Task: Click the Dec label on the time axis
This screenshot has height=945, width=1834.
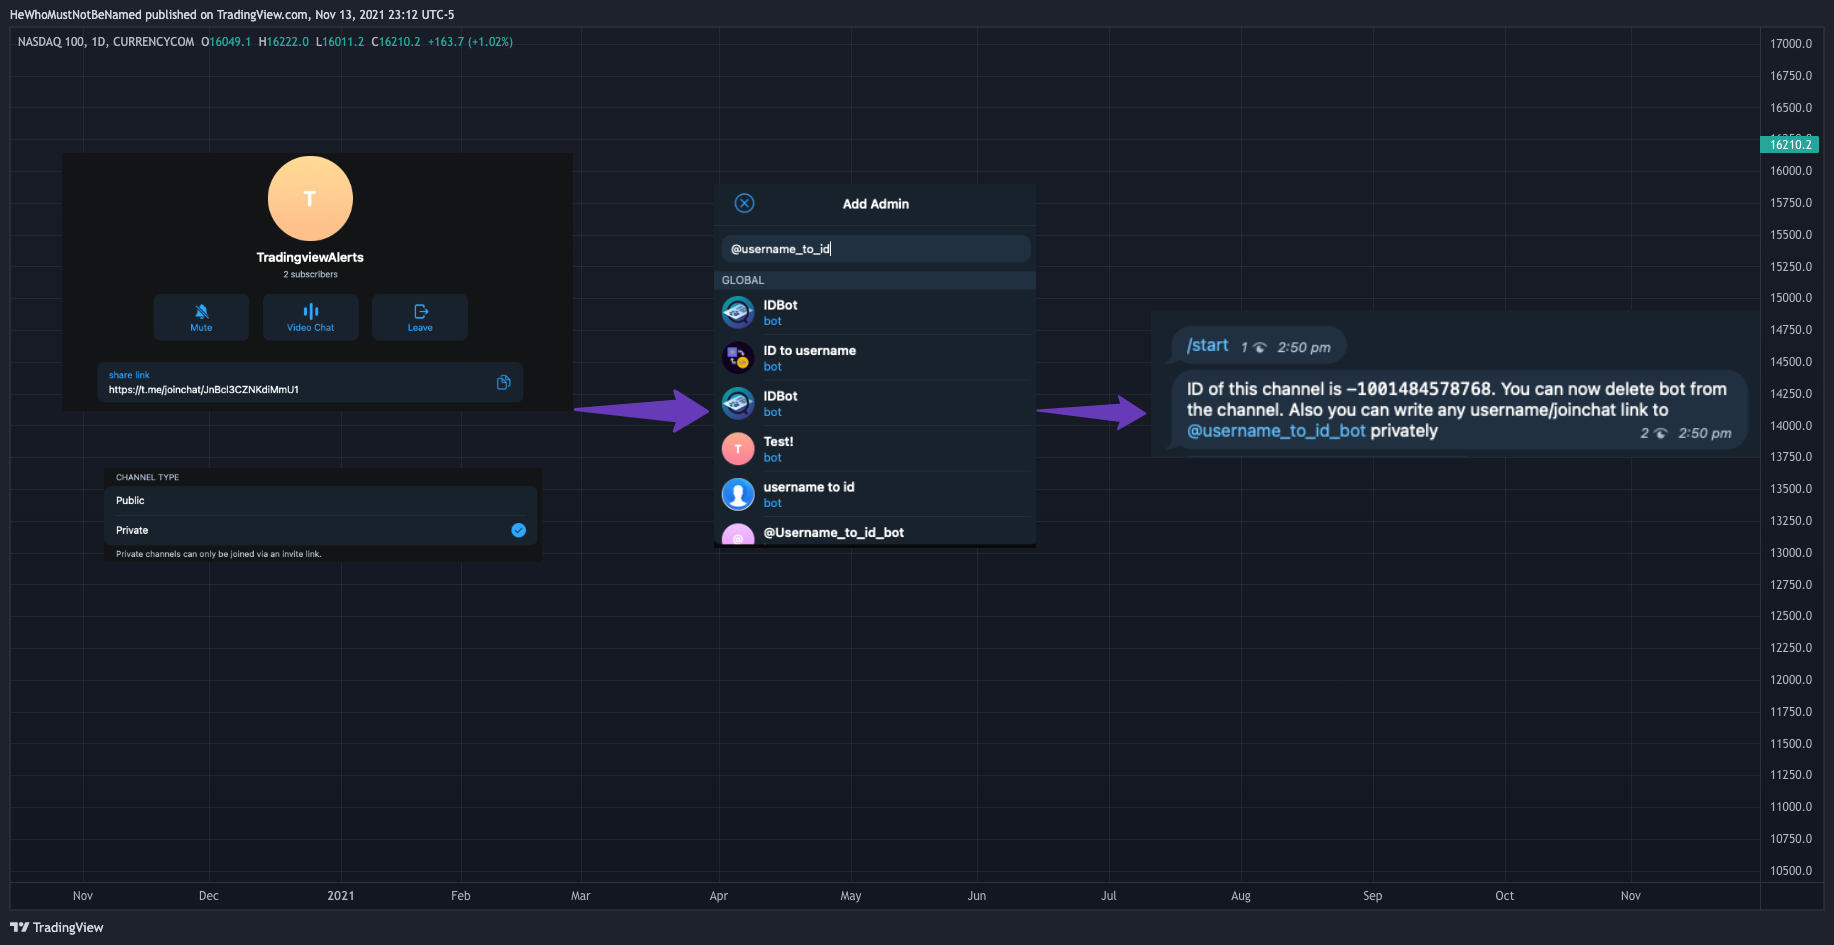Action: [209, 896]
